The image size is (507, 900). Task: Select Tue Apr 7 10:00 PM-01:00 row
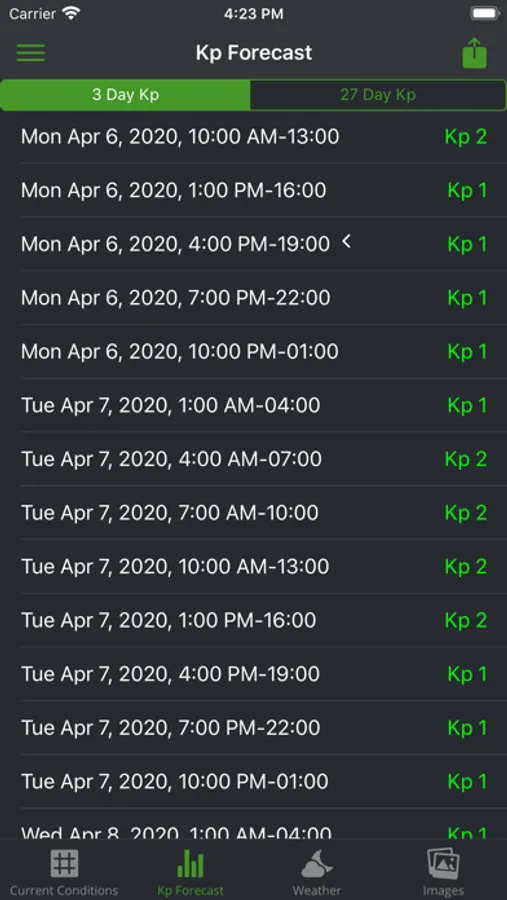coord(253,781)
